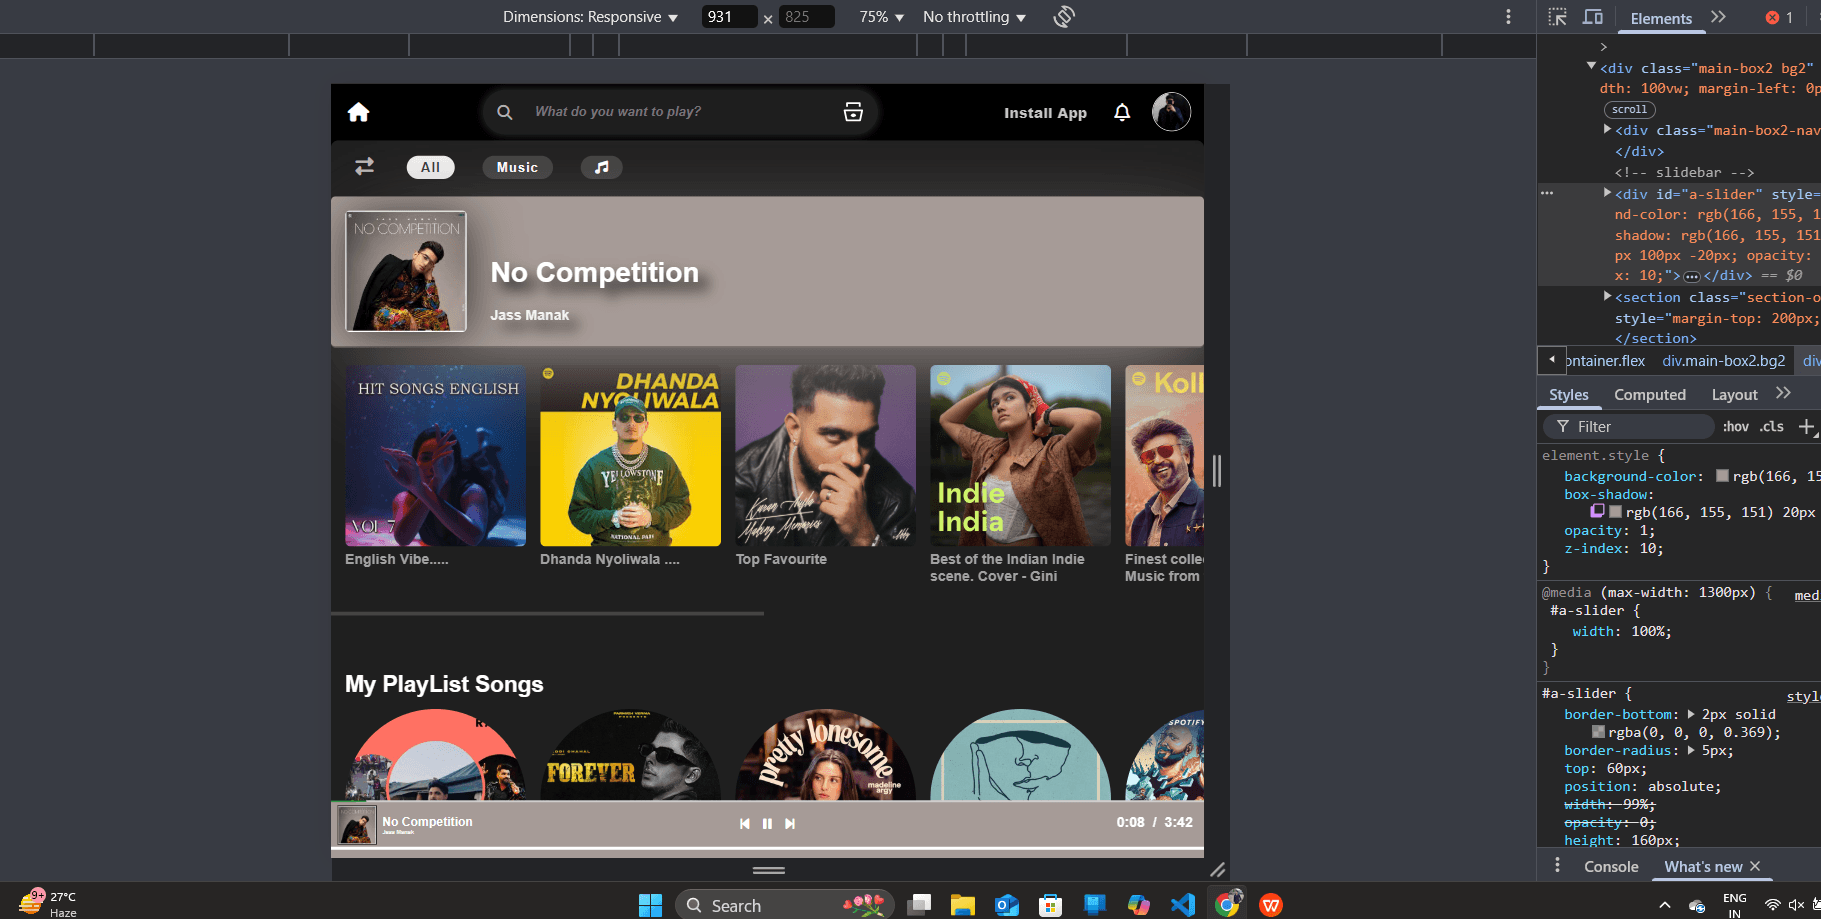
Task: Click the Home icon in the navbar
Action: (358, 112)
